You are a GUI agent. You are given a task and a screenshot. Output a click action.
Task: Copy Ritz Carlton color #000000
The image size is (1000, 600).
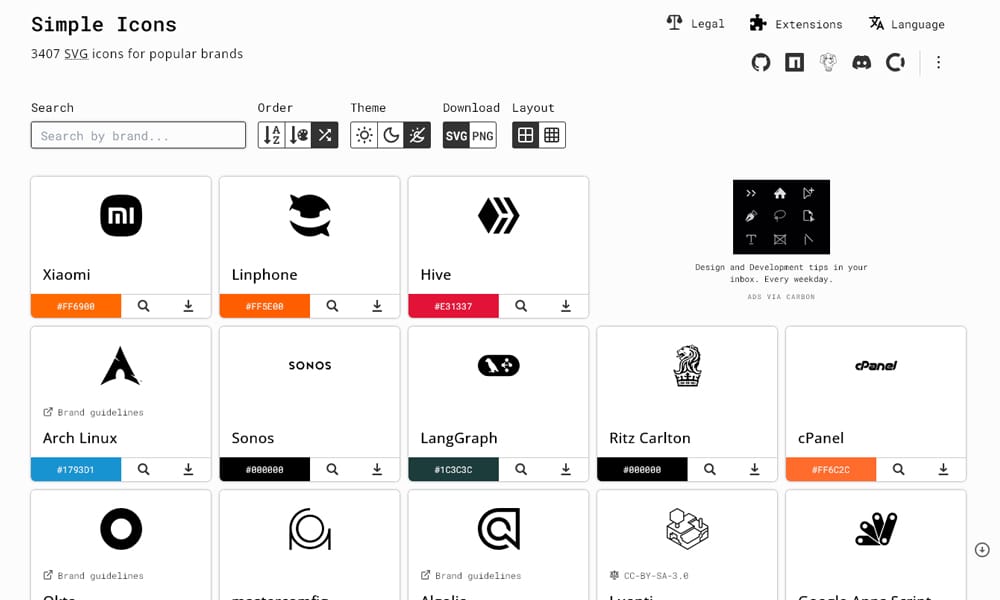pyautogui.click(x=642, y=469)
